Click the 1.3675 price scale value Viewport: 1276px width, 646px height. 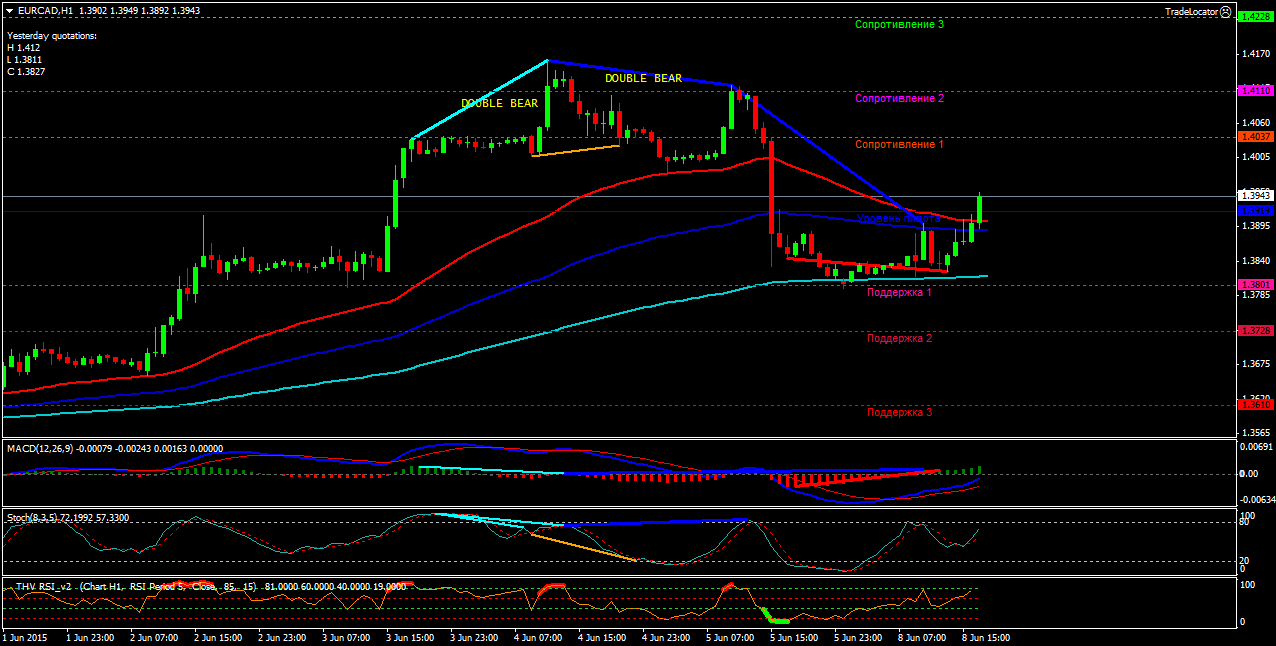click(1255, 364)
